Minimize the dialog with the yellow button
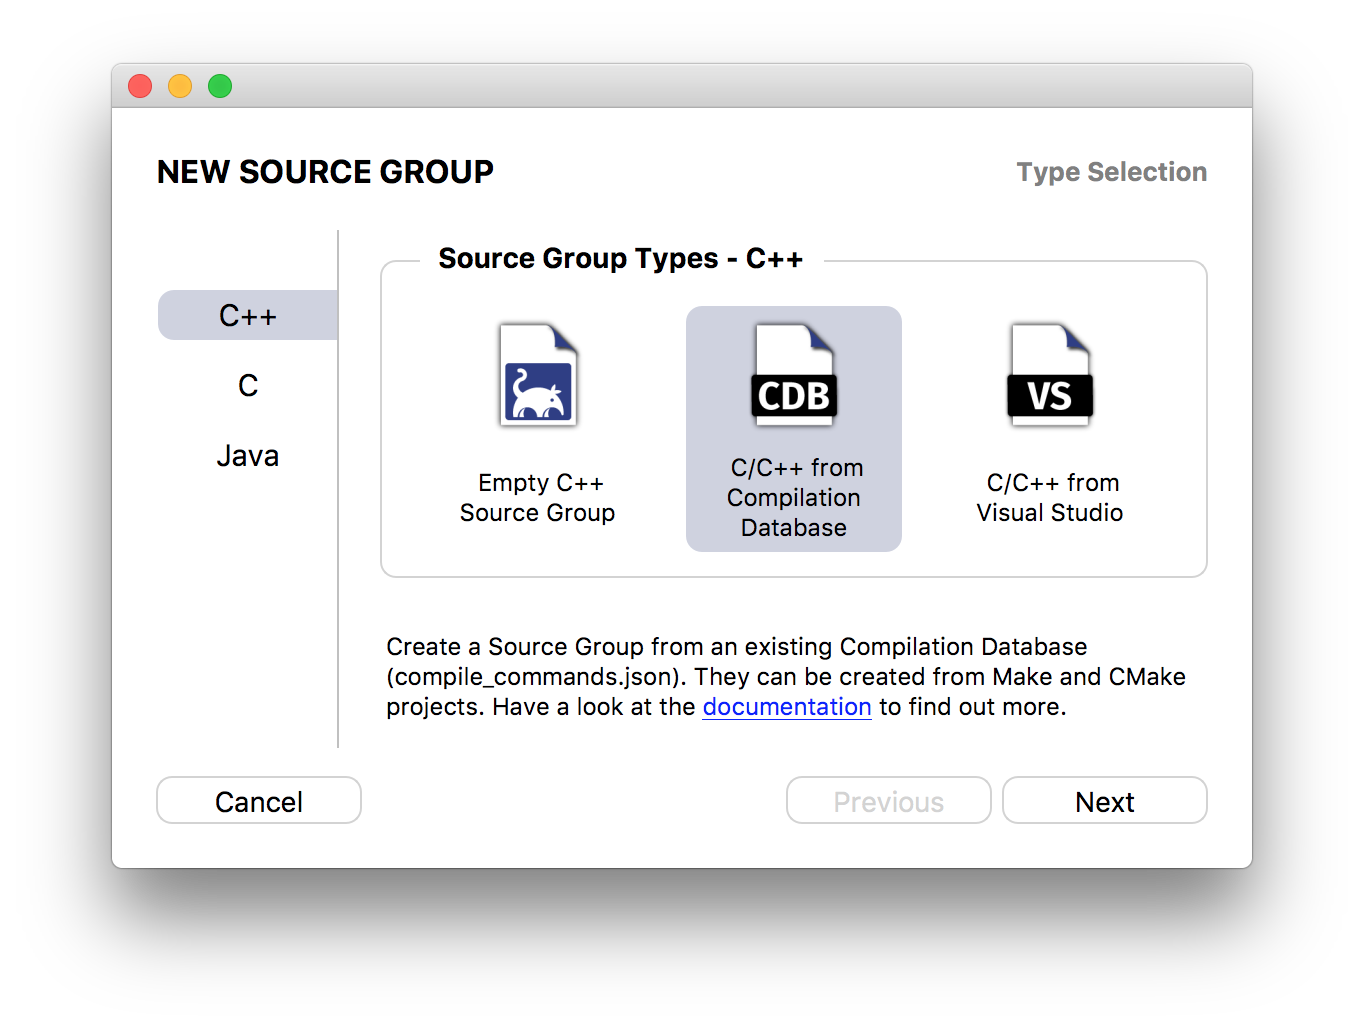The image size is (1364, 1028). click(180, 86)
